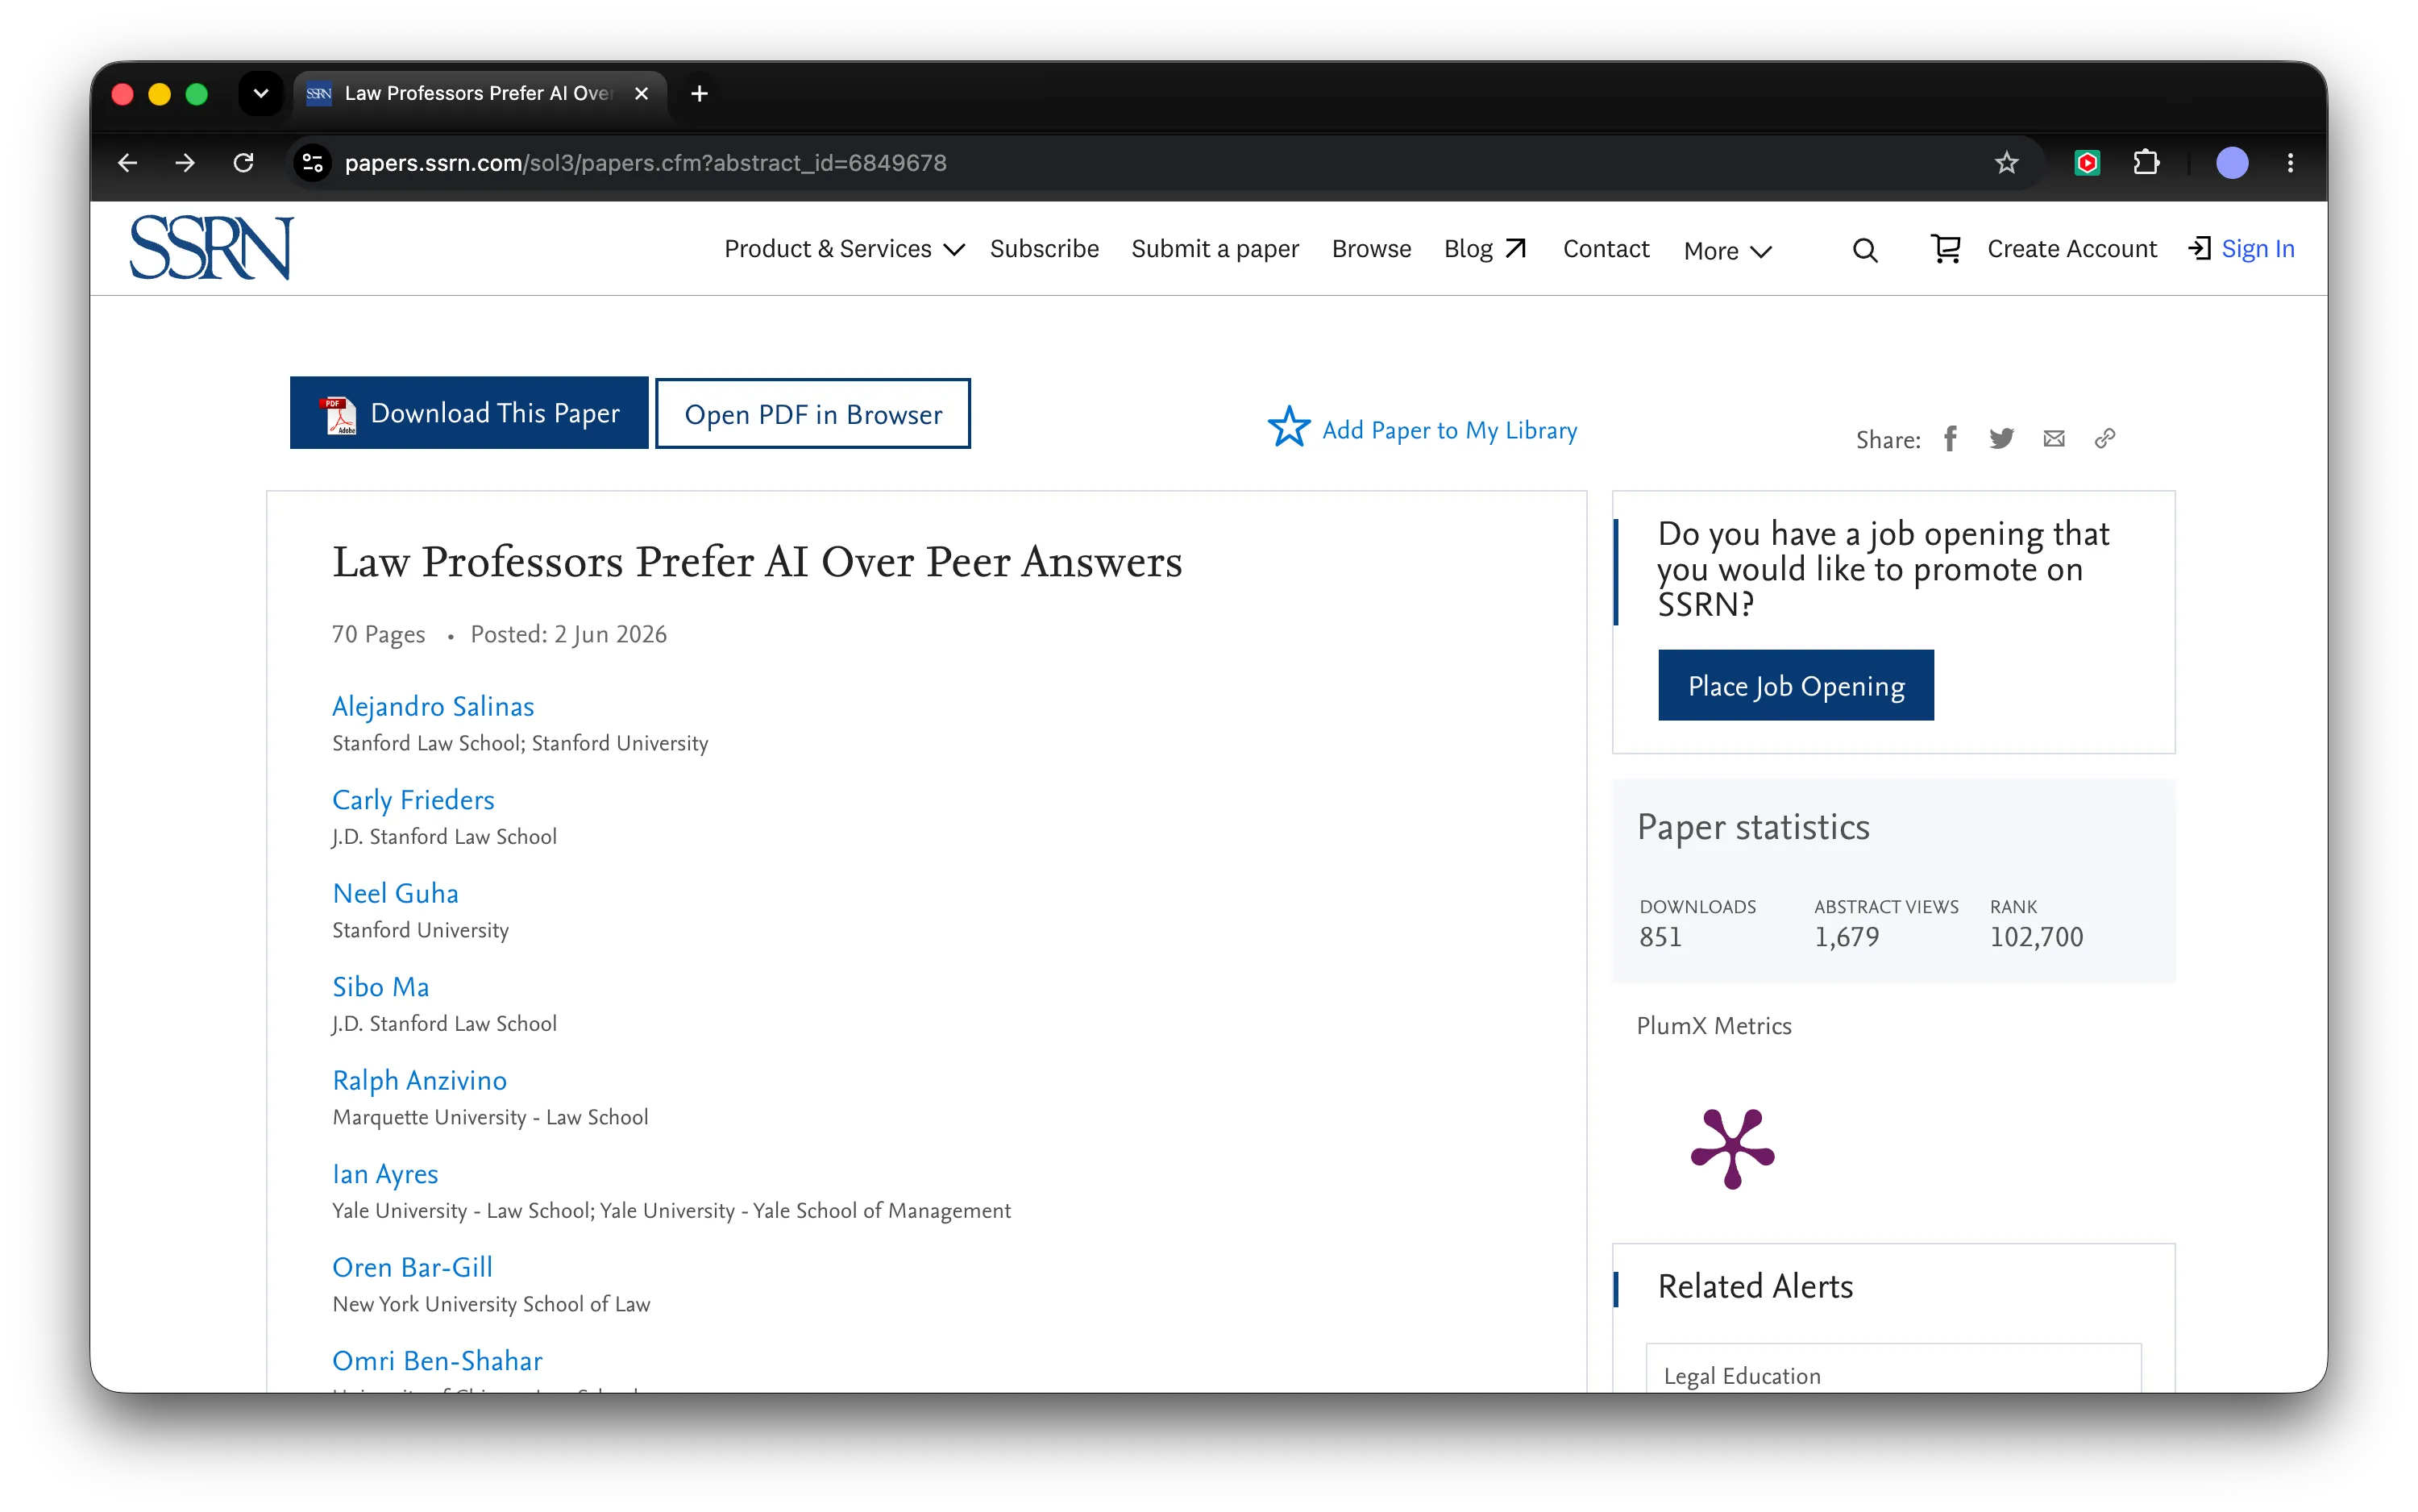Open SSRN site search magnifier
This screenshot has width=2418, height=1512.
point(1865,250)
